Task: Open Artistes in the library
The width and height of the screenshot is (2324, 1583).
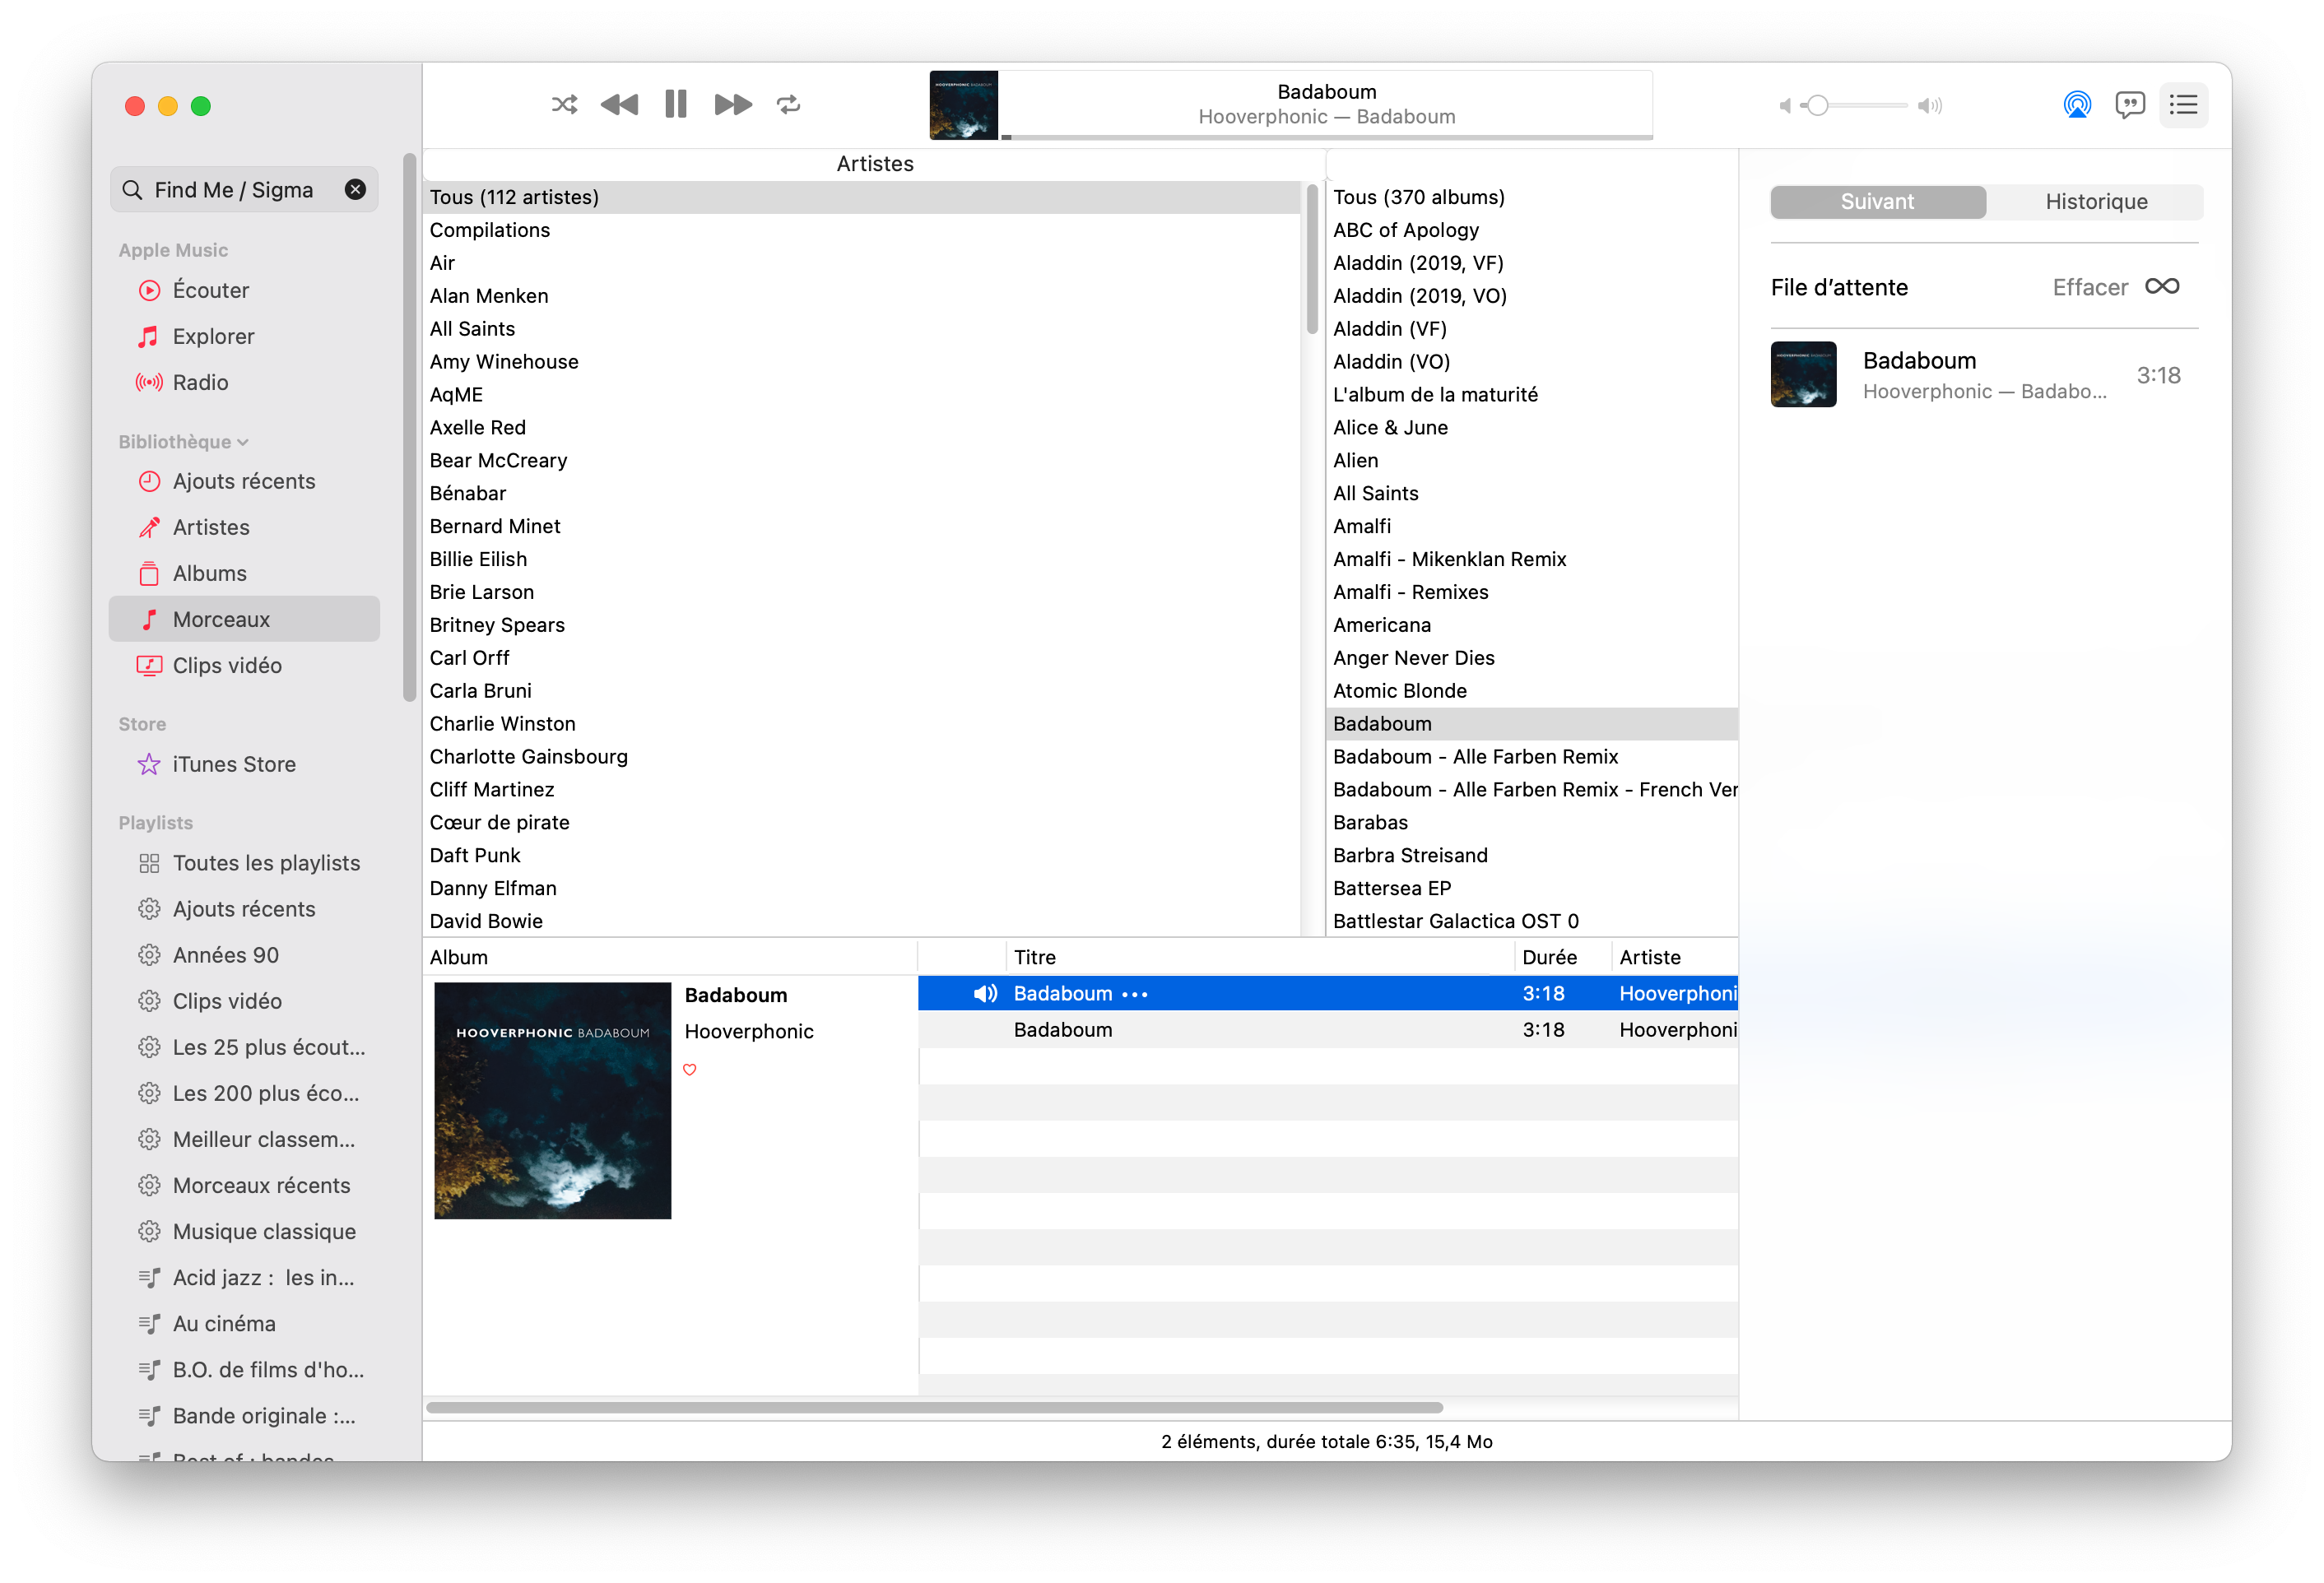Action: point(244,527)
